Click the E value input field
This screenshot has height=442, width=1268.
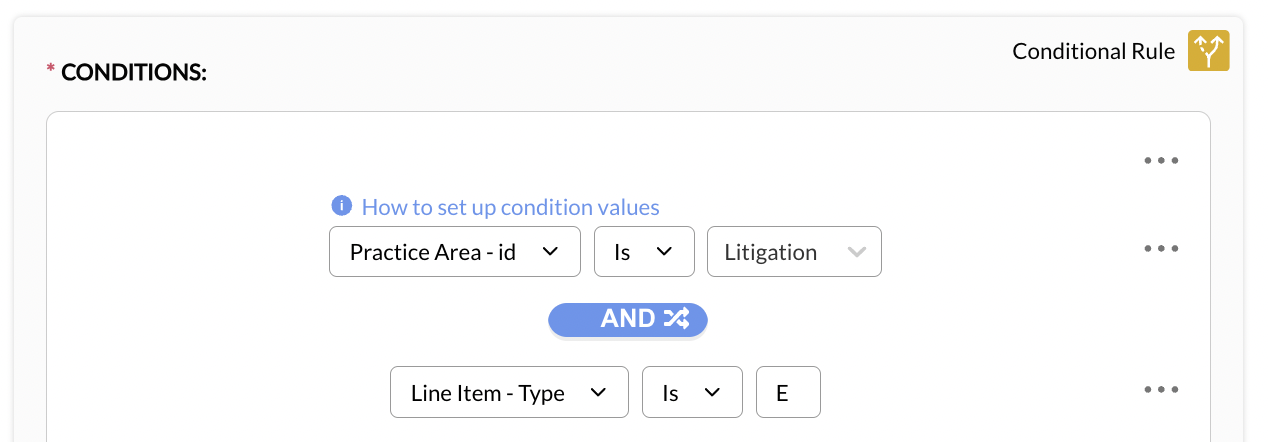[788, 393]
